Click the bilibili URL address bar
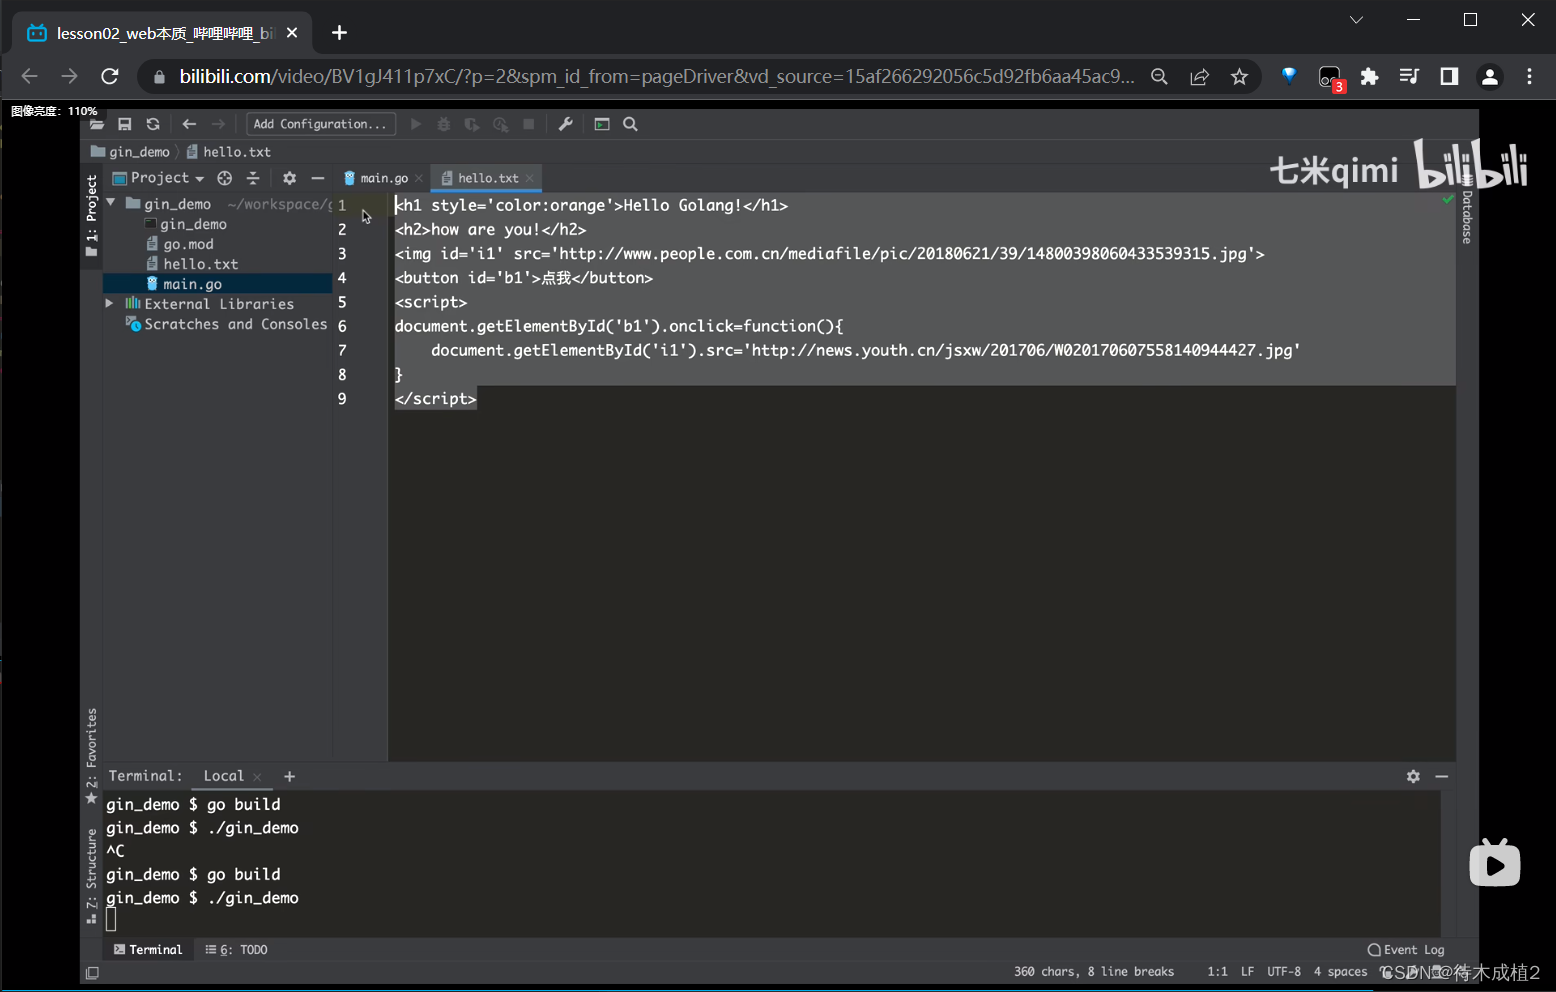 coord(656,77)
